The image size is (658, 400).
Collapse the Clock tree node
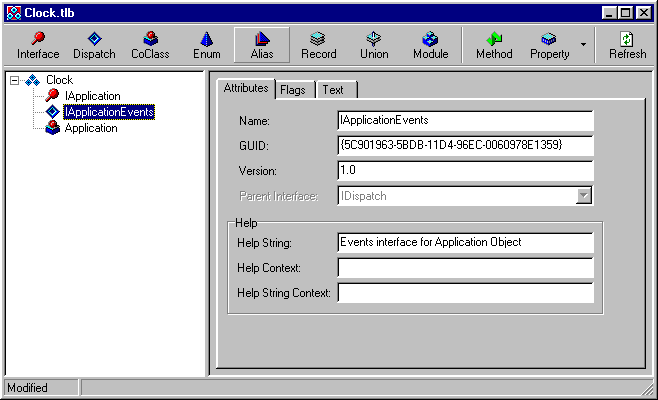(14, 80)
